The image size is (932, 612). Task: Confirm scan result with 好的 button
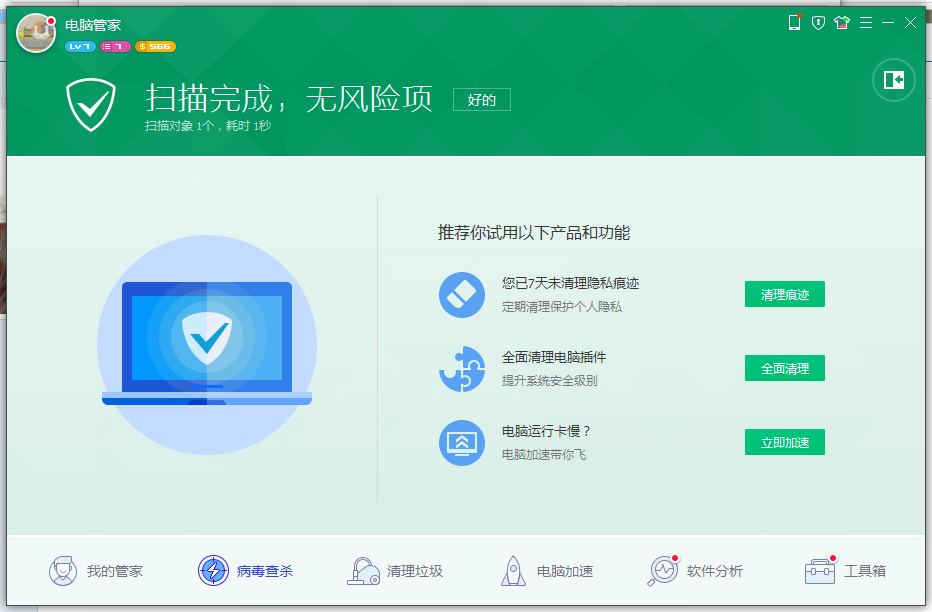(x=481, y=99)
